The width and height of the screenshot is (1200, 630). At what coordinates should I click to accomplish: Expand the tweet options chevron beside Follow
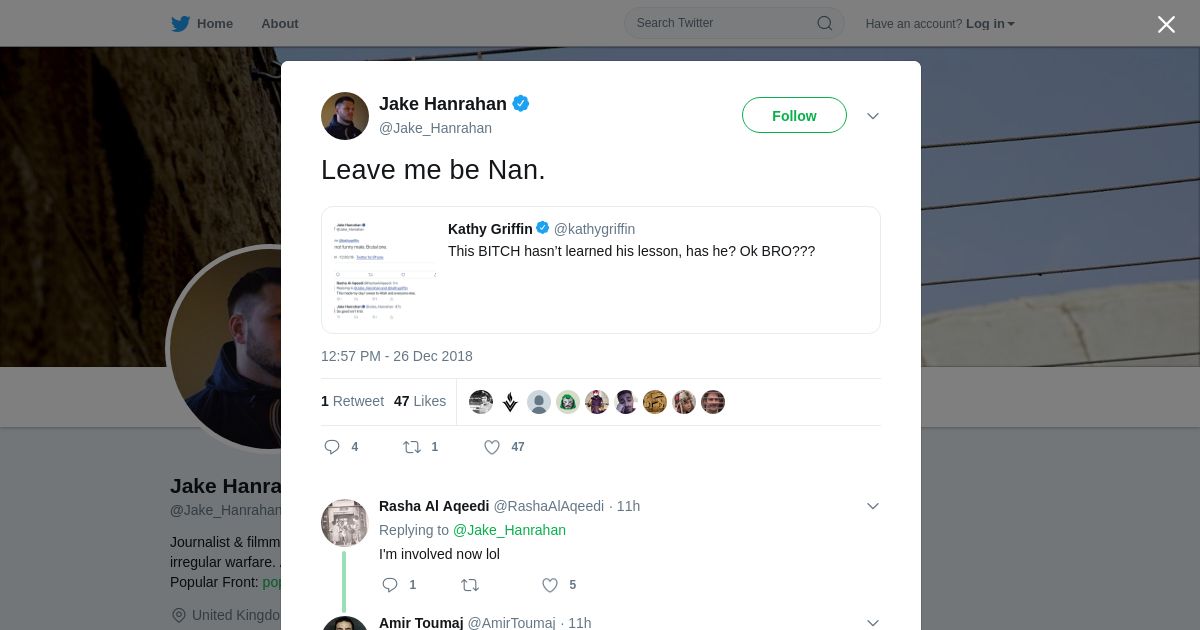coord(873,116)
